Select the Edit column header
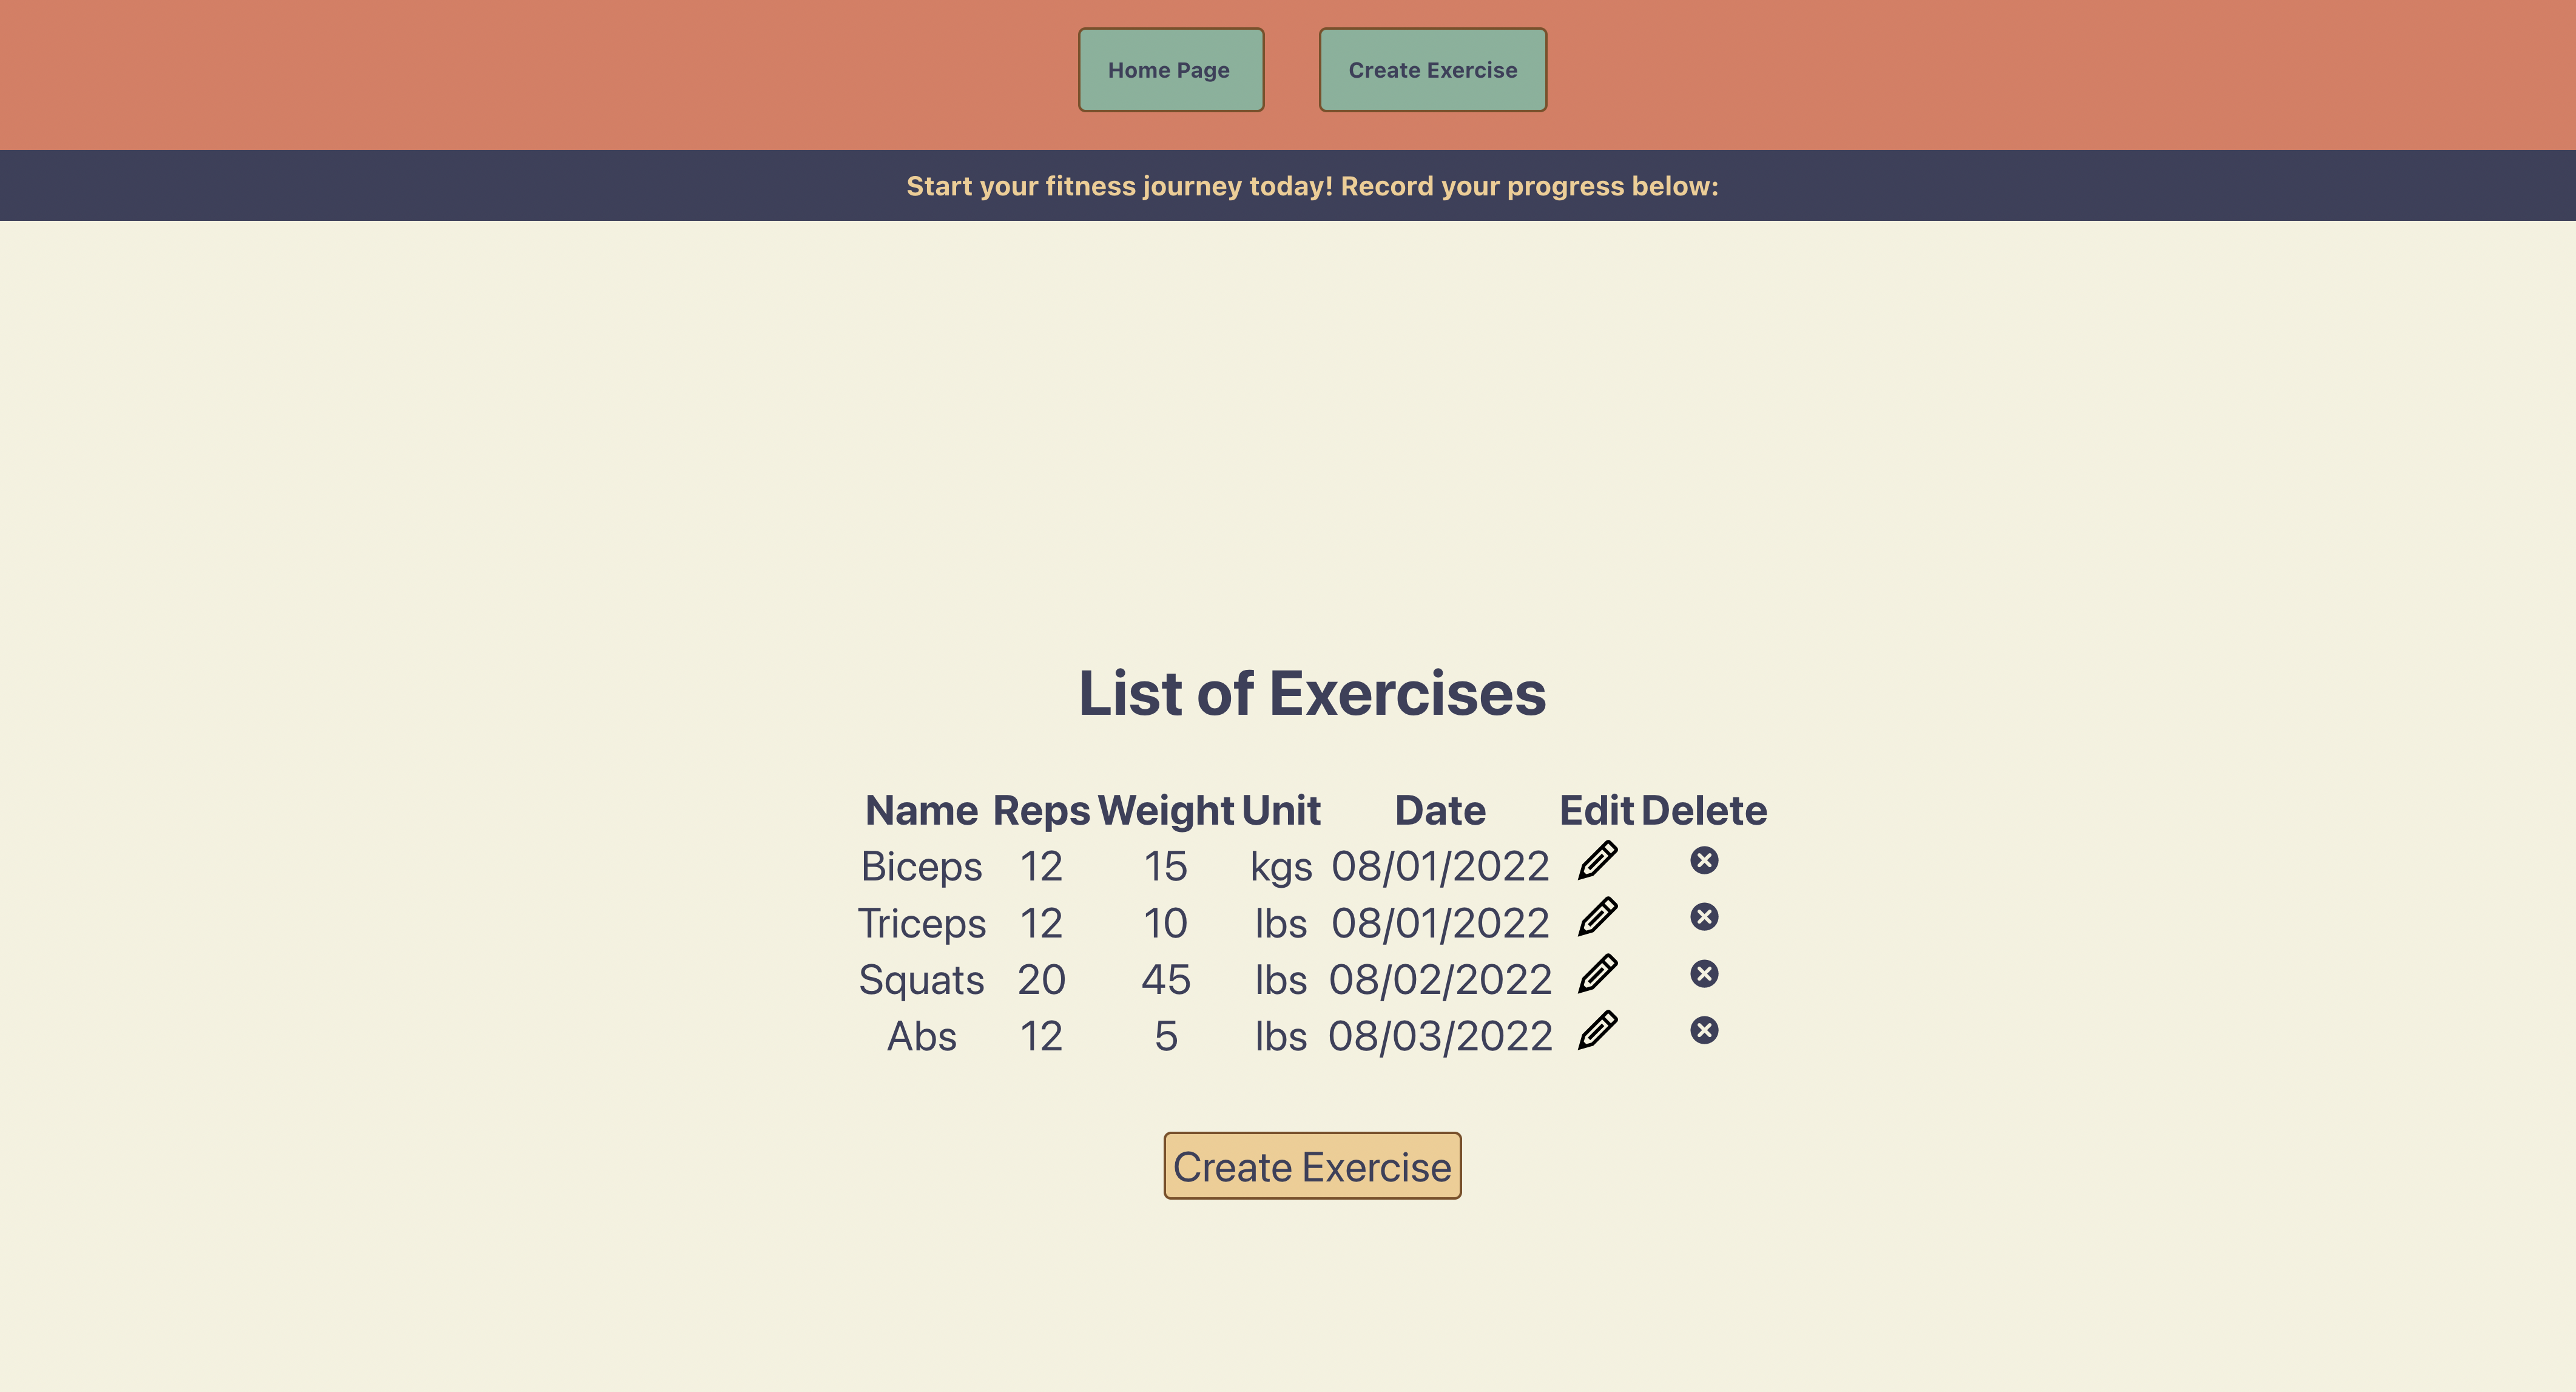2576x1392 pixels. point(1597,811)
